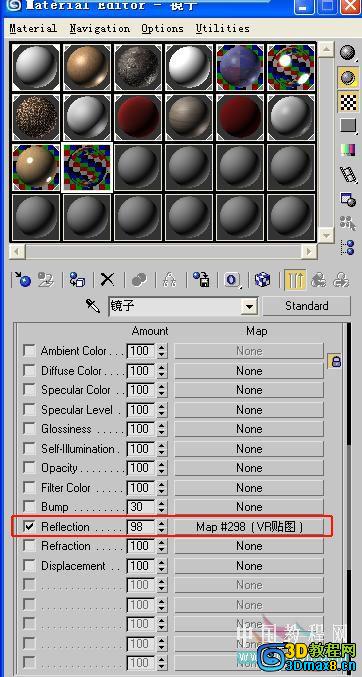Enable the Bump map checkbox
The image size is (362, 677).
point(29,507)
